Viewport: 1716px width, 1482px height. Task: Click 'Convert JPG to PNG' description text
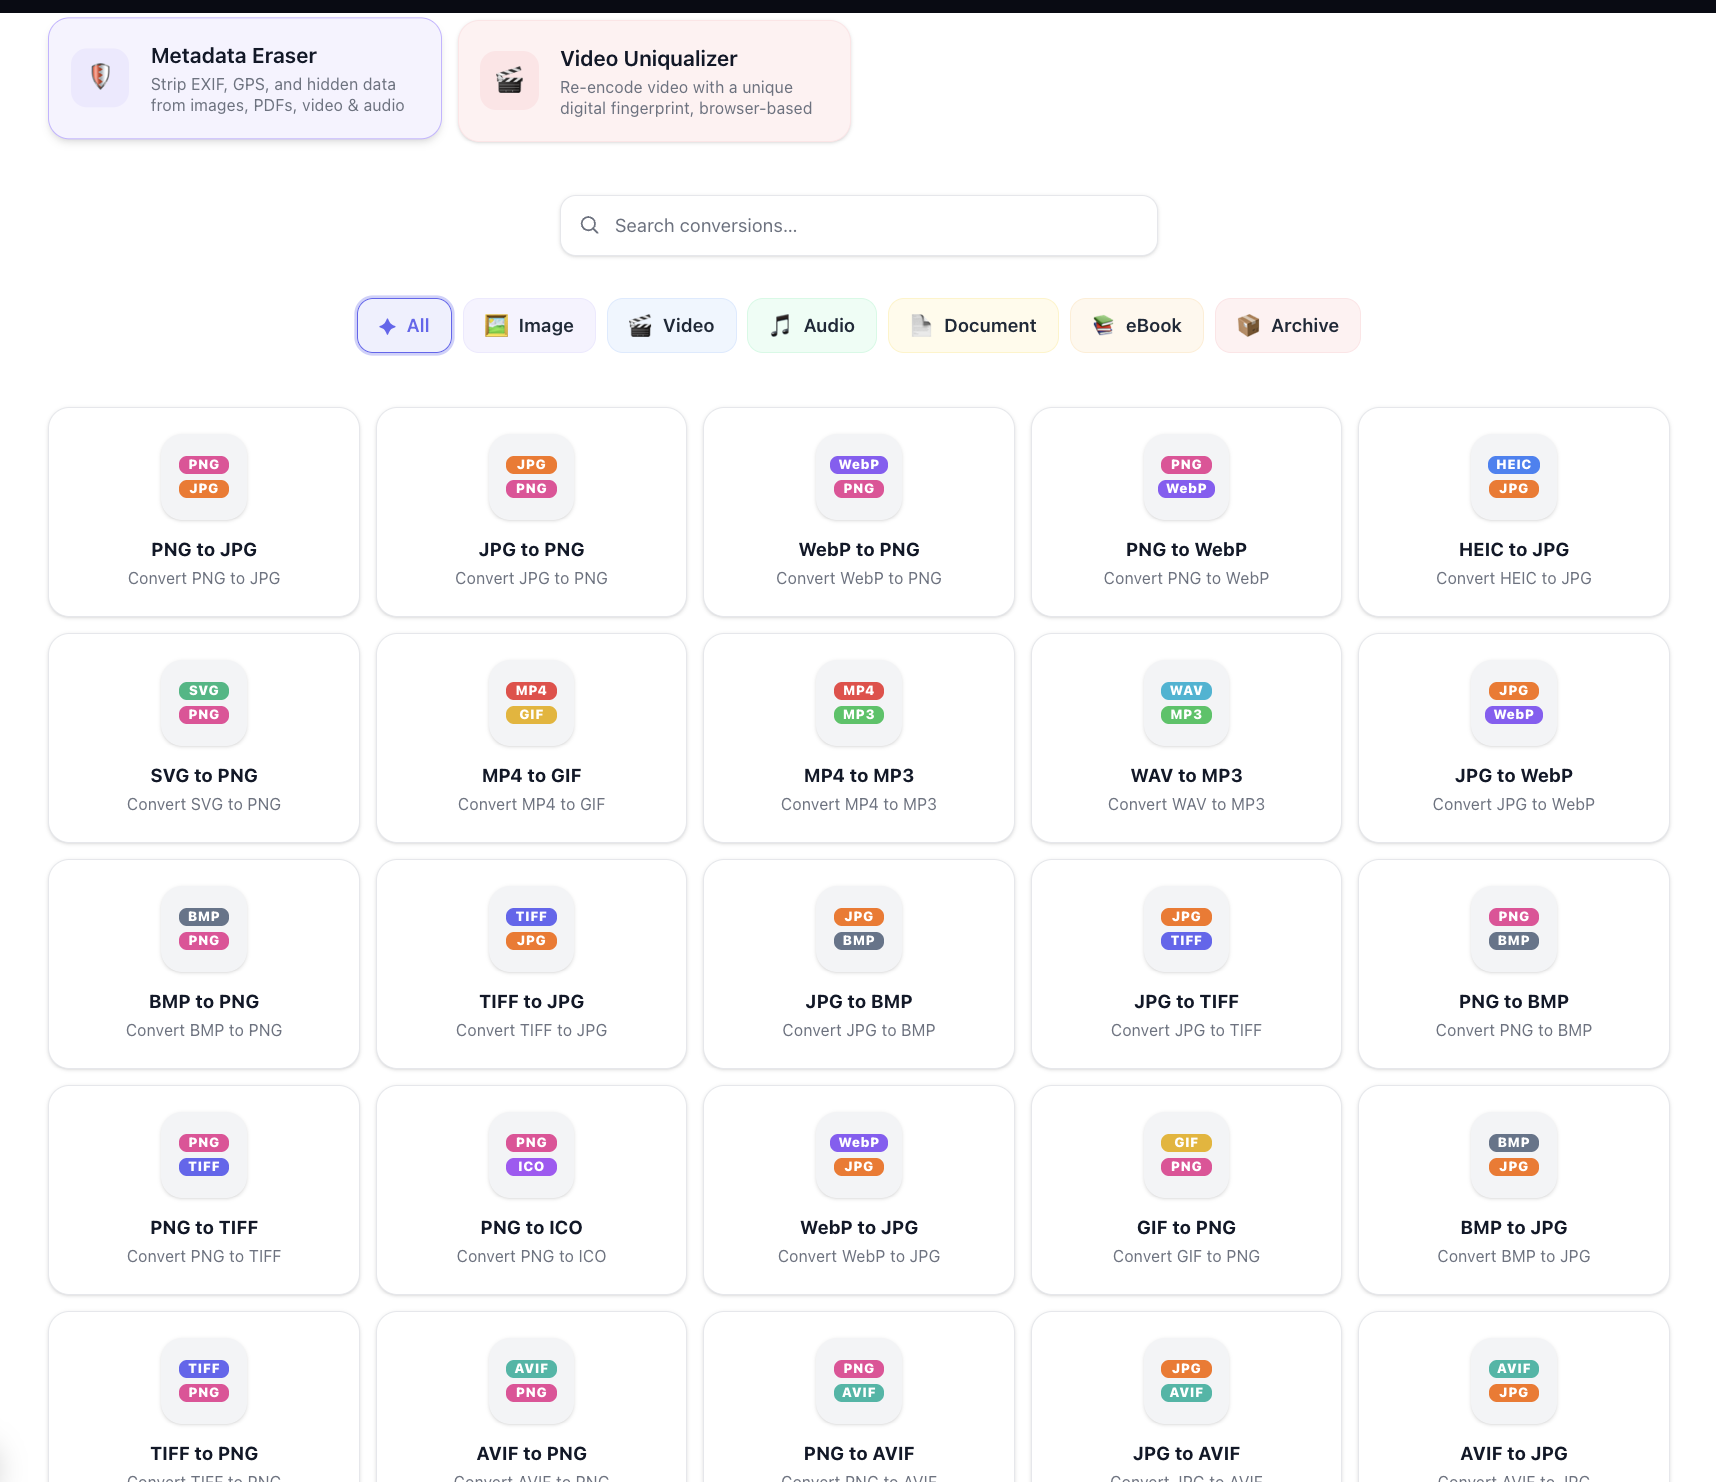tap(532, 578)
